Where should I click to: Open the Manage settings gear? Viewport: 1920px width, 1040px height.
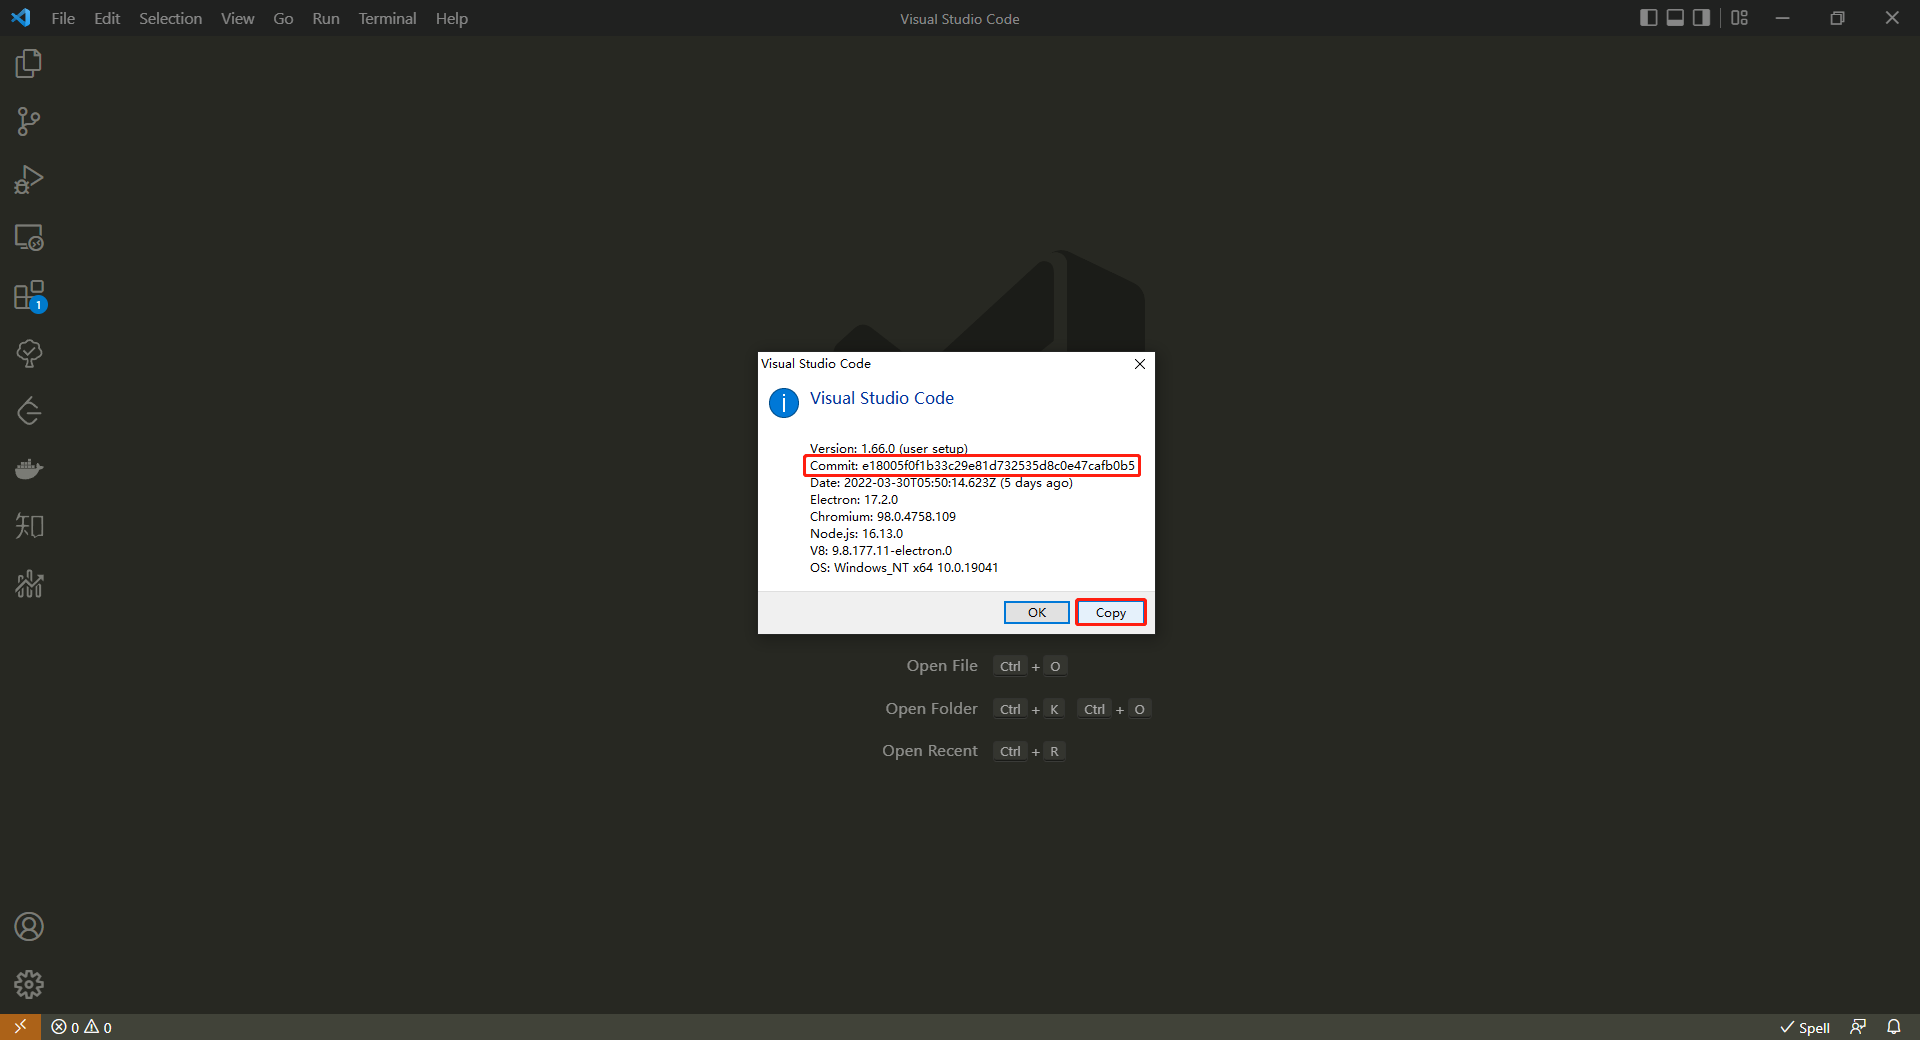pyautogui.click(x=29, y=984)
